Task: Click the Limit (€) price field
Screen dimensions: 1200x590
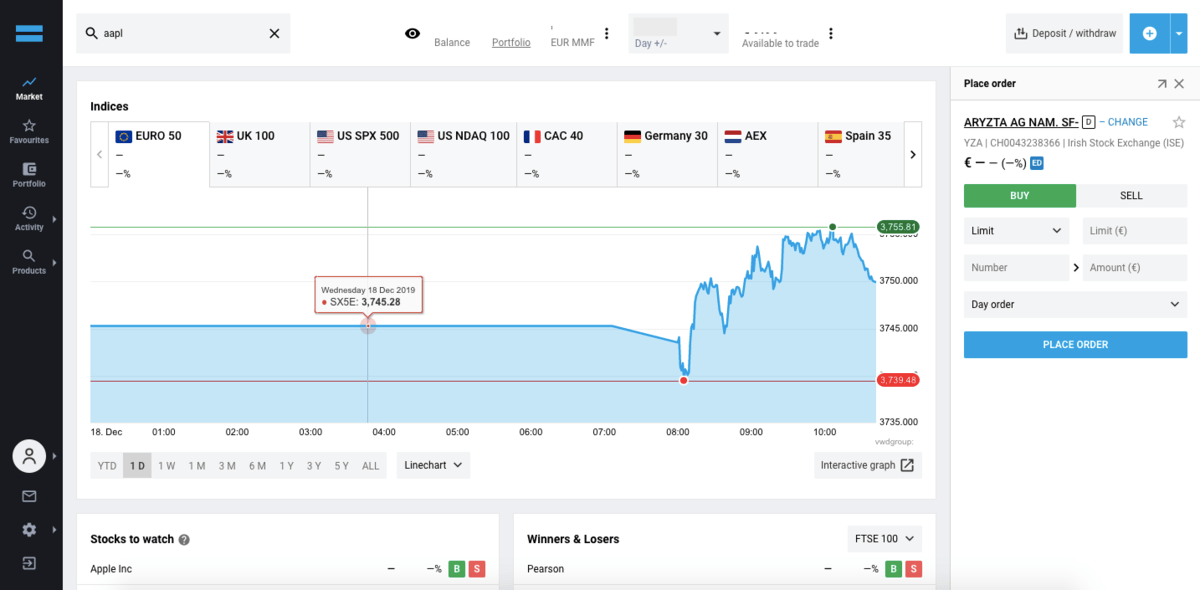Action: pyautogui.click(x=1134, y=231)
